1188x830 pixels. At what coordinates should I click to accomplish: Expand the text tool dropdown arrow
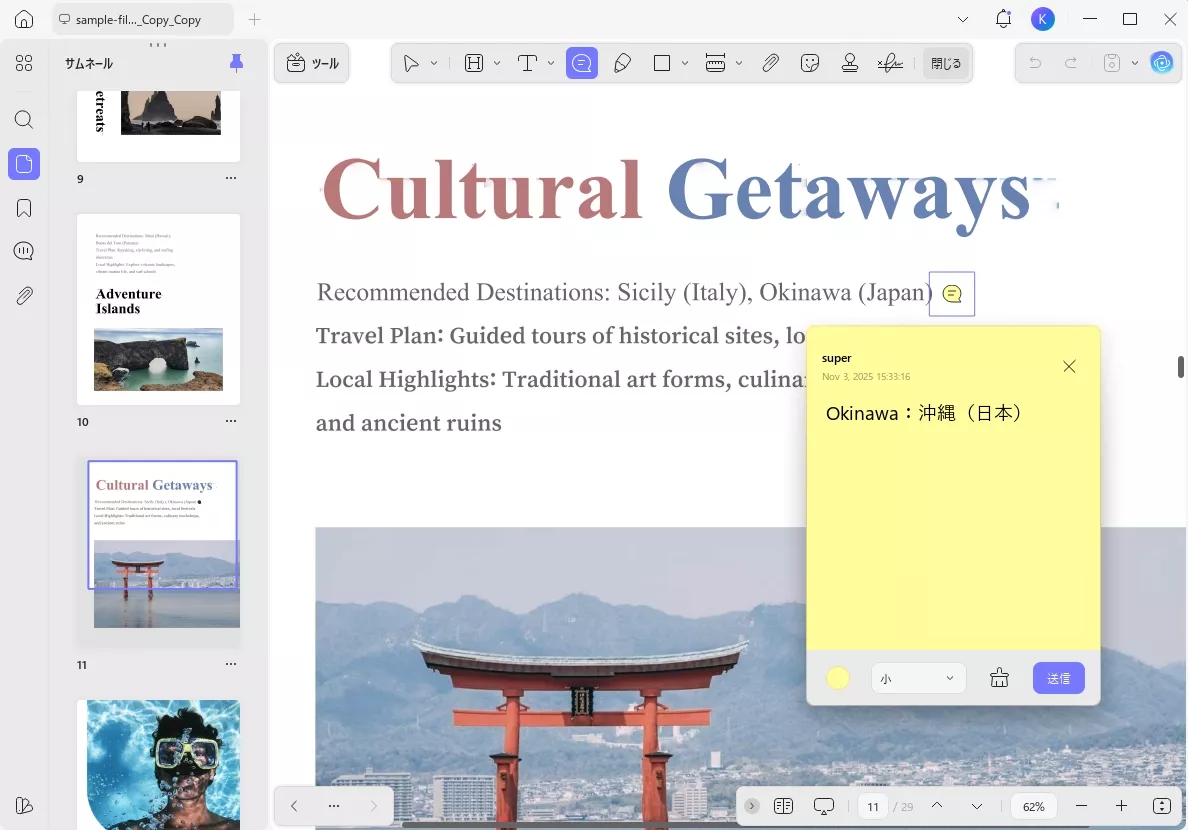(x=551, y=63)
